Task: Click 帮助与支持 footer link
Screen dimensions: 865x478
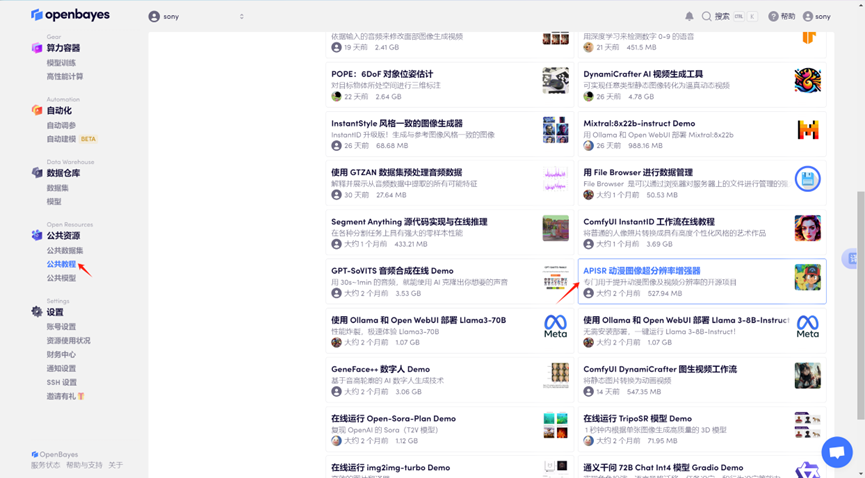Action: [x=84, y=465]
